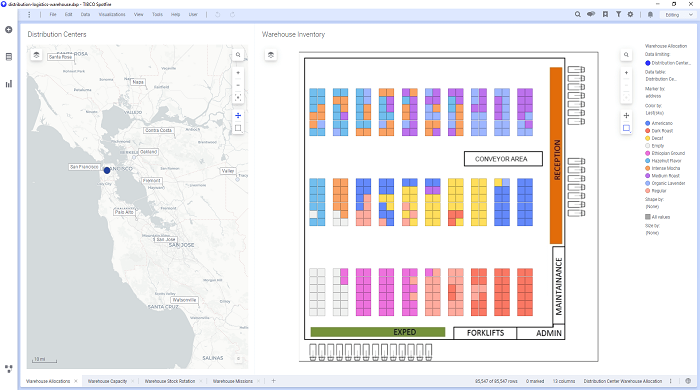Click search magnifier on Distribution Centers map
700x390 pixels.
pyautogui.click(x=238, y=55)
